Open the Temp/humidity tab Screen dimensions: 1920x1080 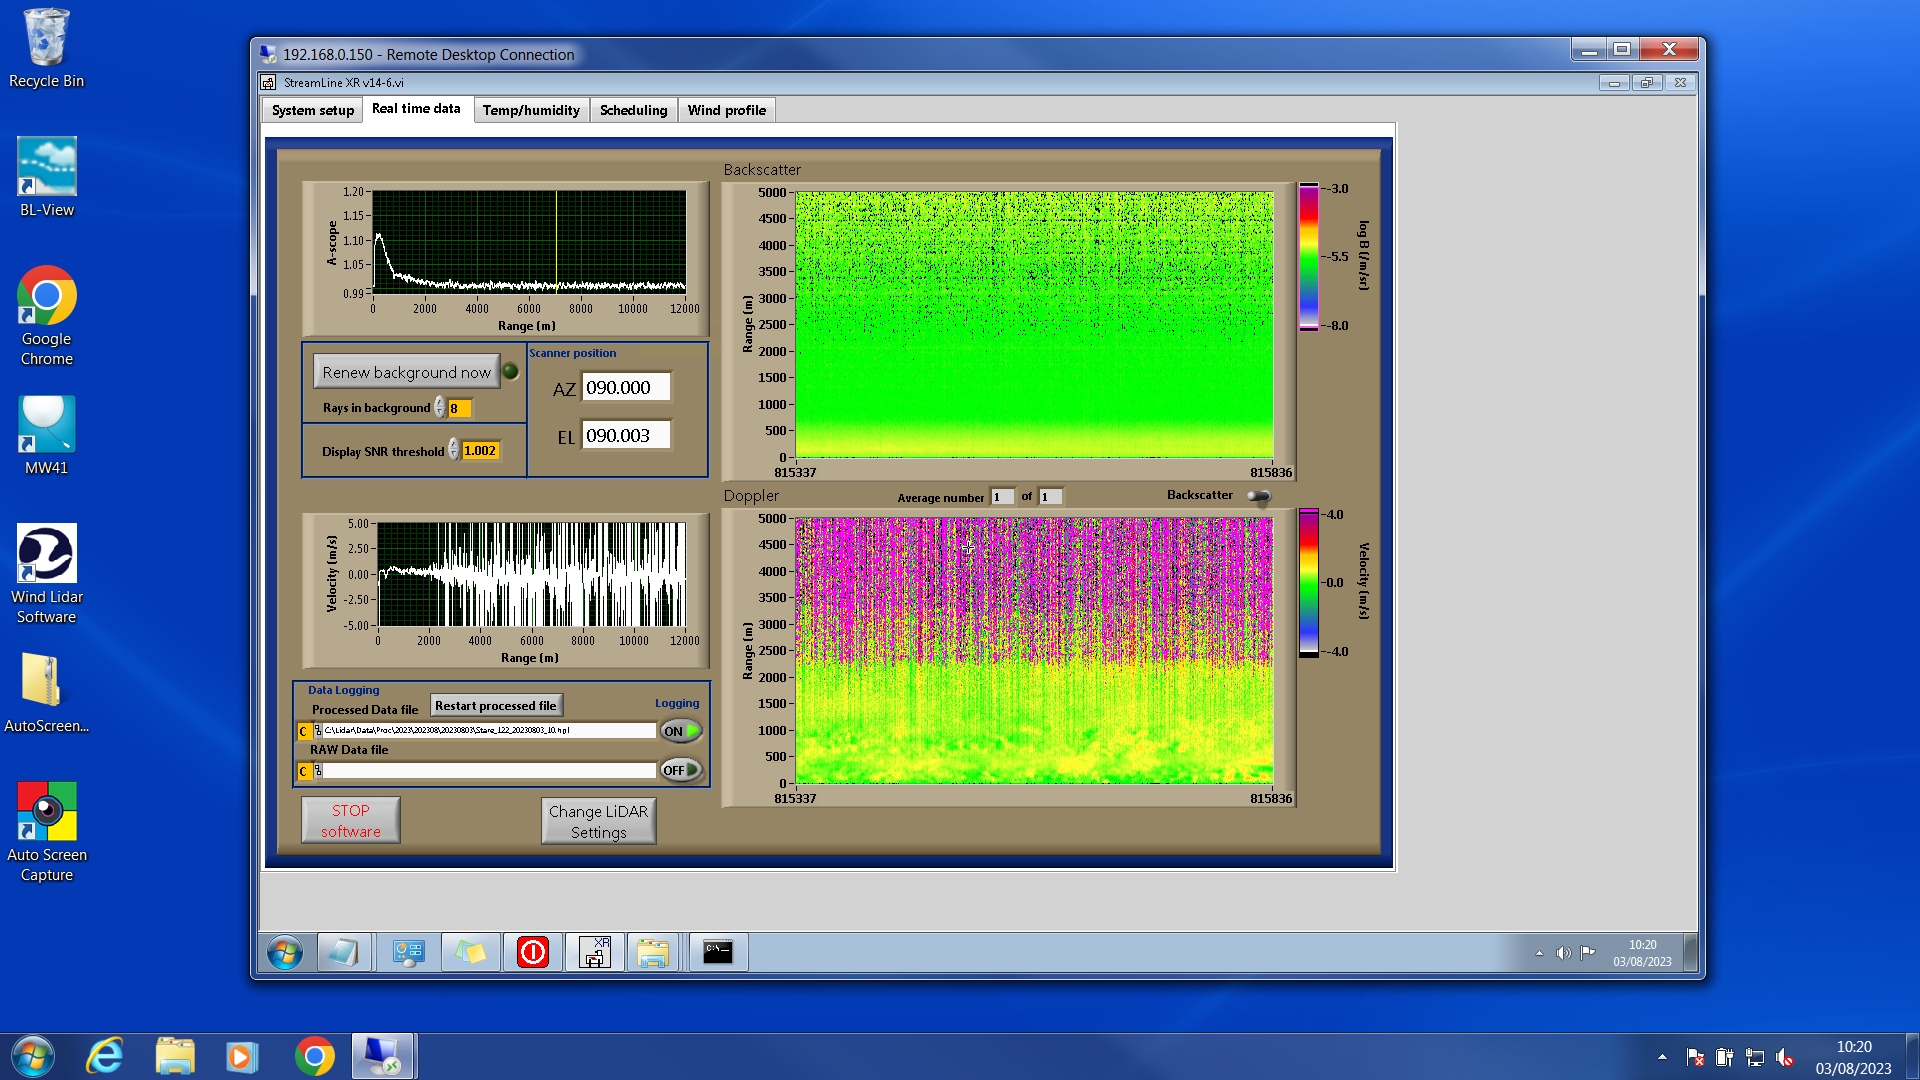click(x=531, y=110)
